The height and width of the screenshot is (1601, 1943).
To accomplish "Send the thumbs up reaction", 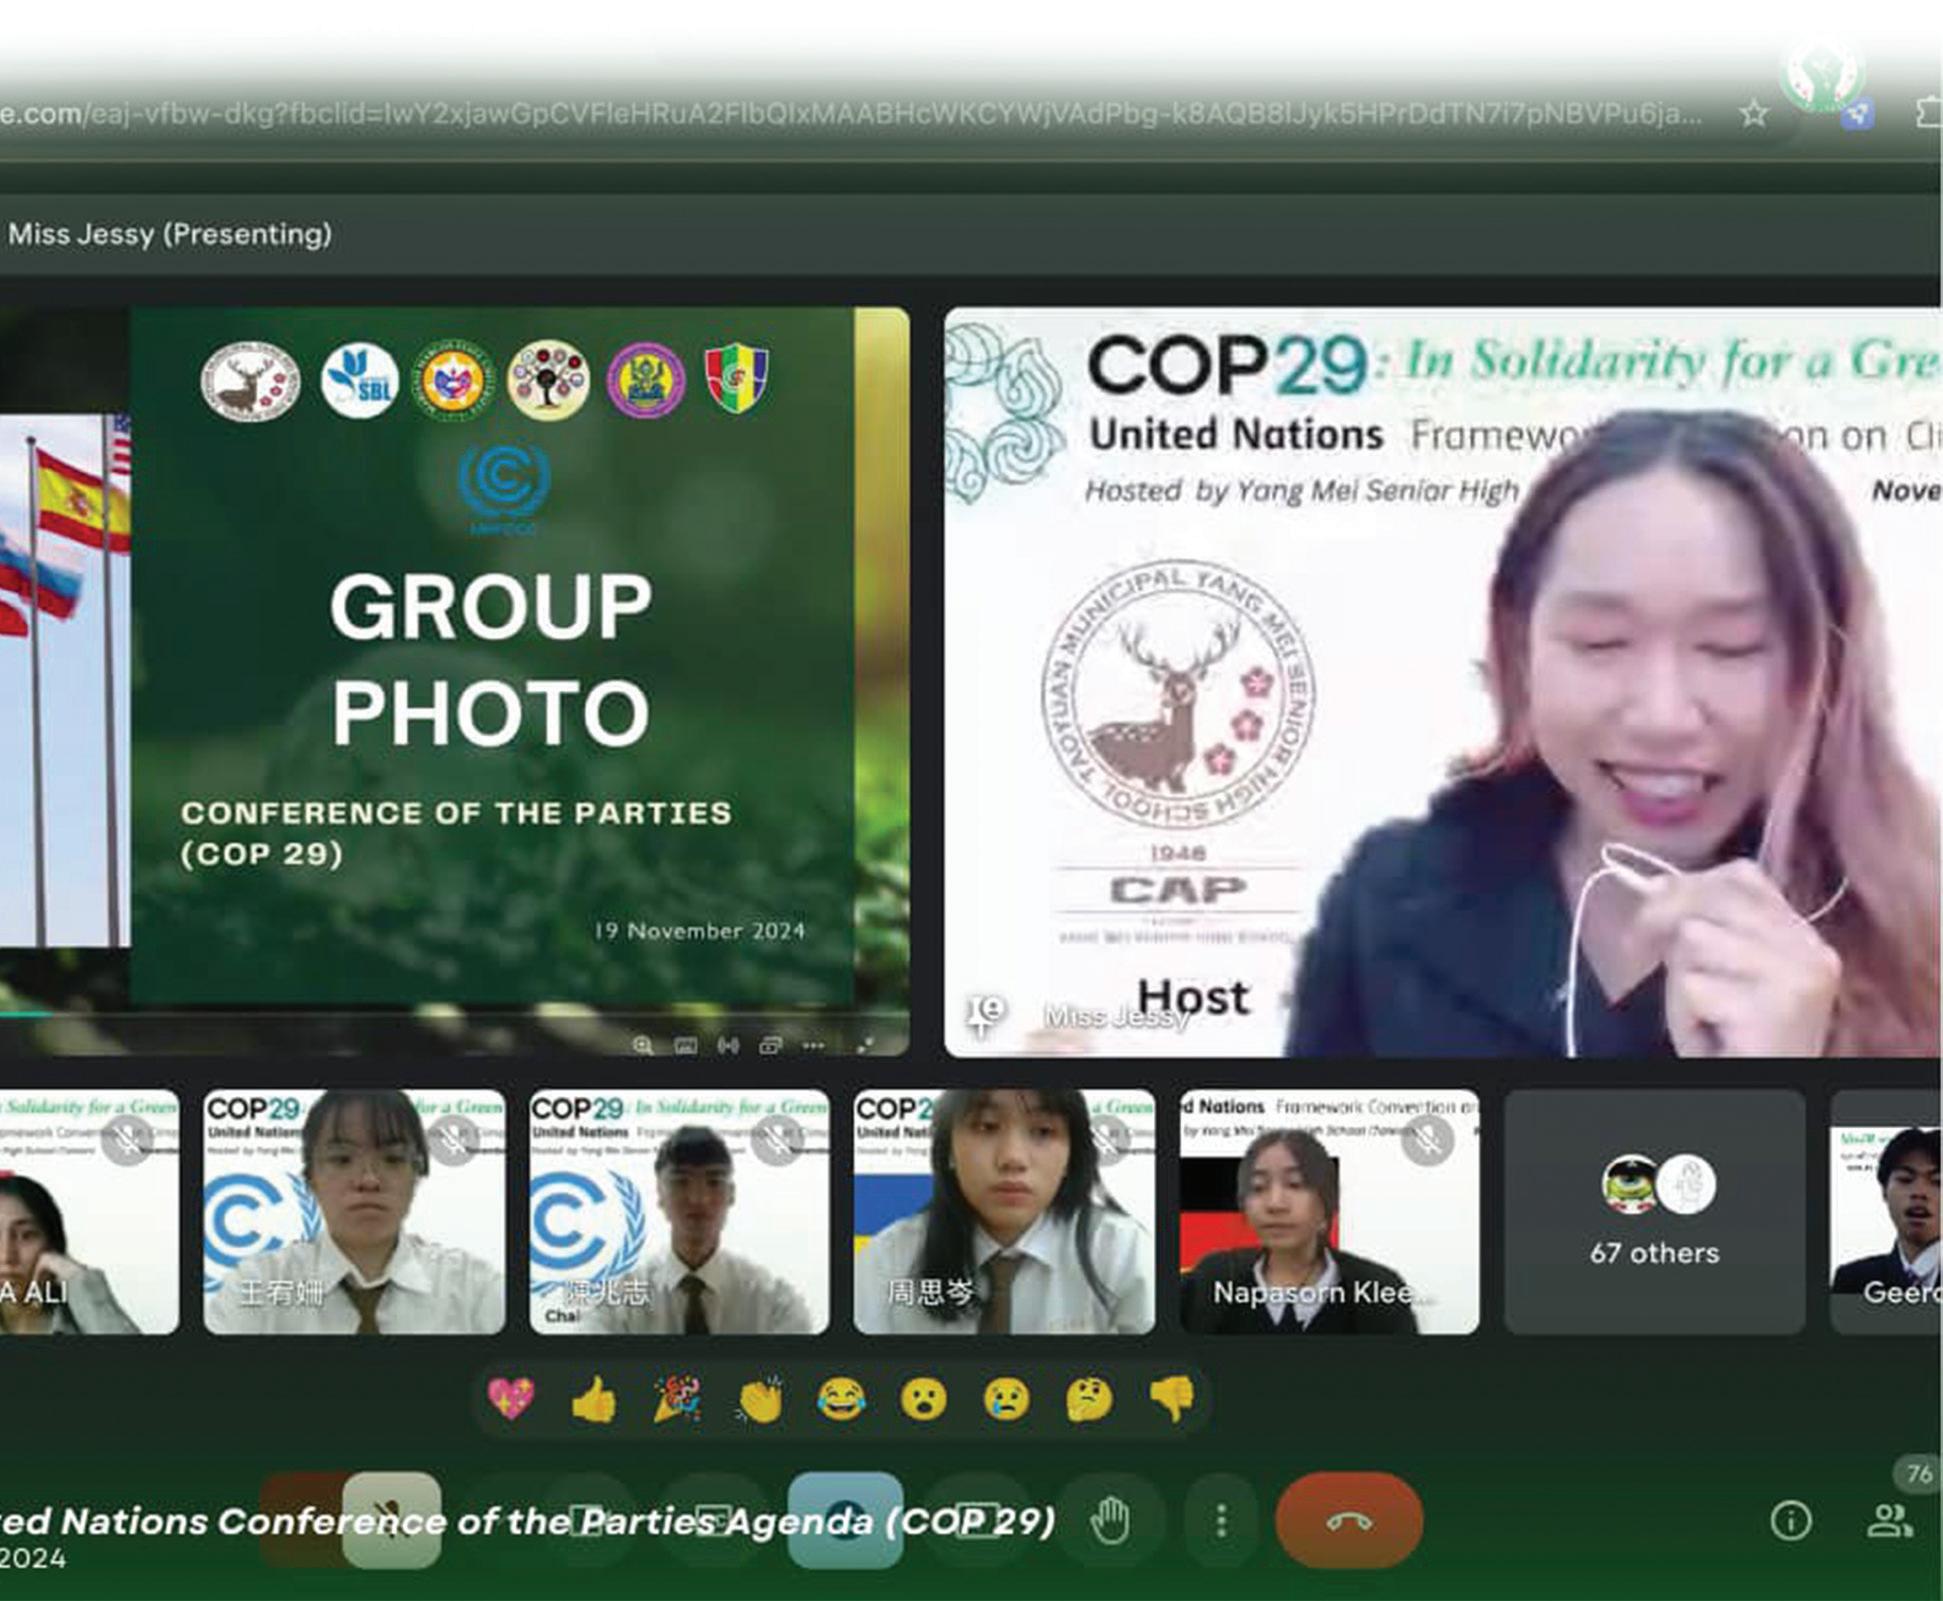I will click(x=594, y=1399).
